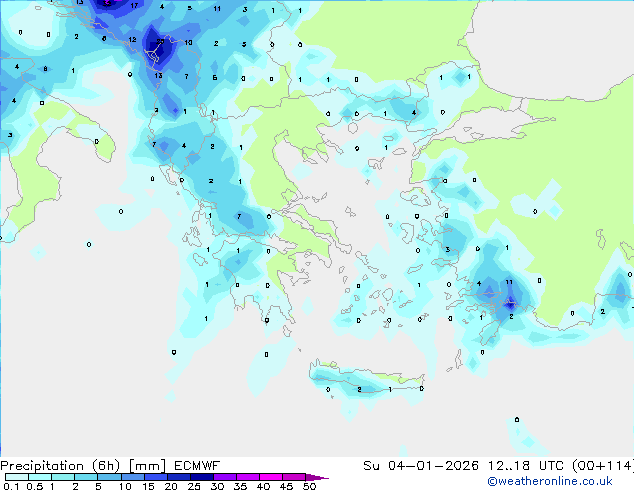The image size is (634, 490).
Task: Click the [mm] unit label
Action: click(149, 465)
